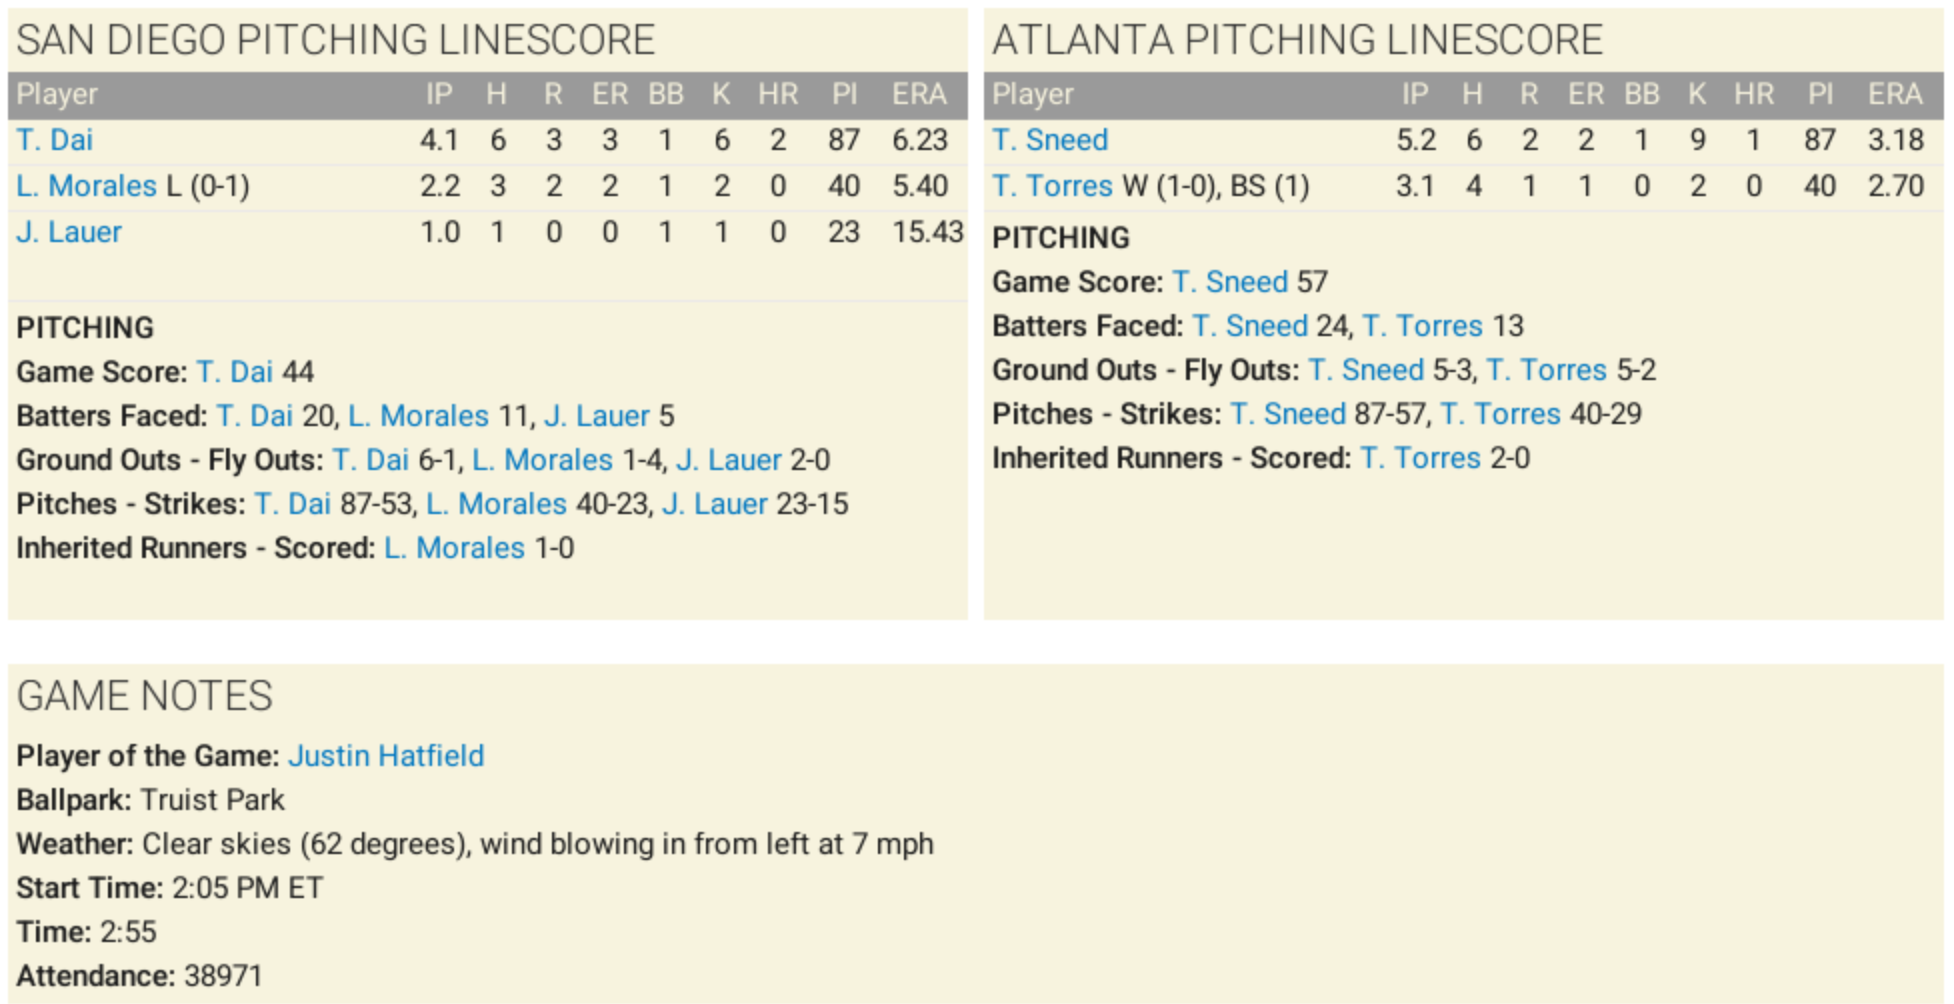Select T. Torres in Ground Outs line
This screenshot has height=1004, width=1954.
(1546, 370)
